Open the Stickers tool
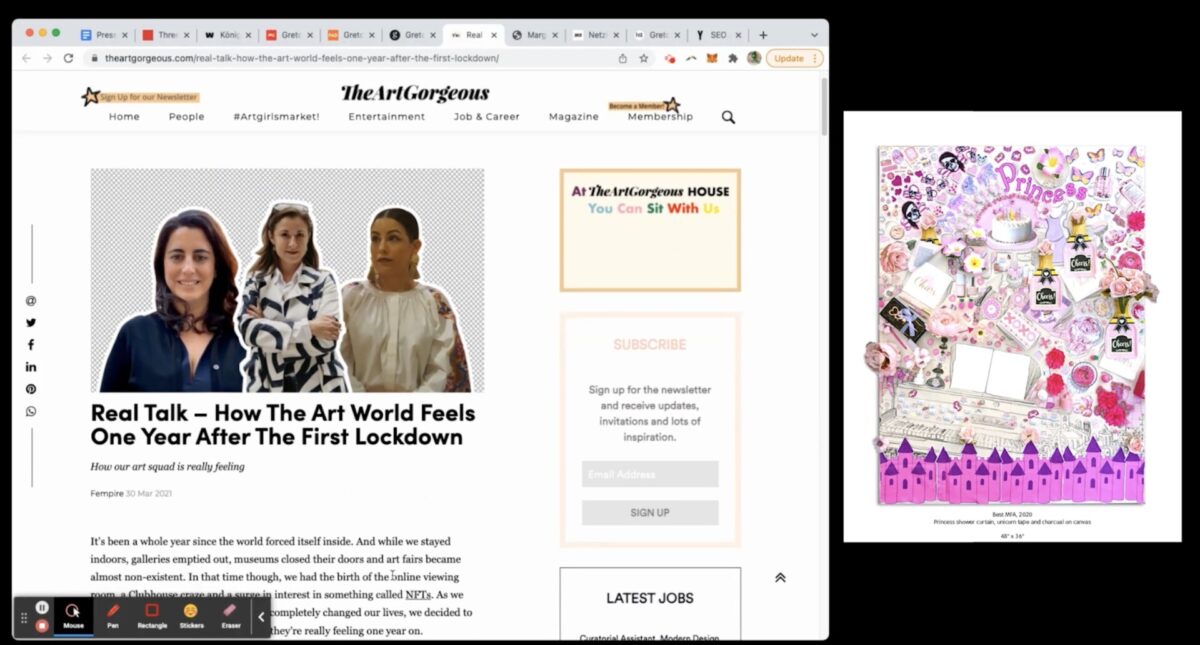Image resolution: width=1200 pixels, height=645 pixels. click(191, 616)
